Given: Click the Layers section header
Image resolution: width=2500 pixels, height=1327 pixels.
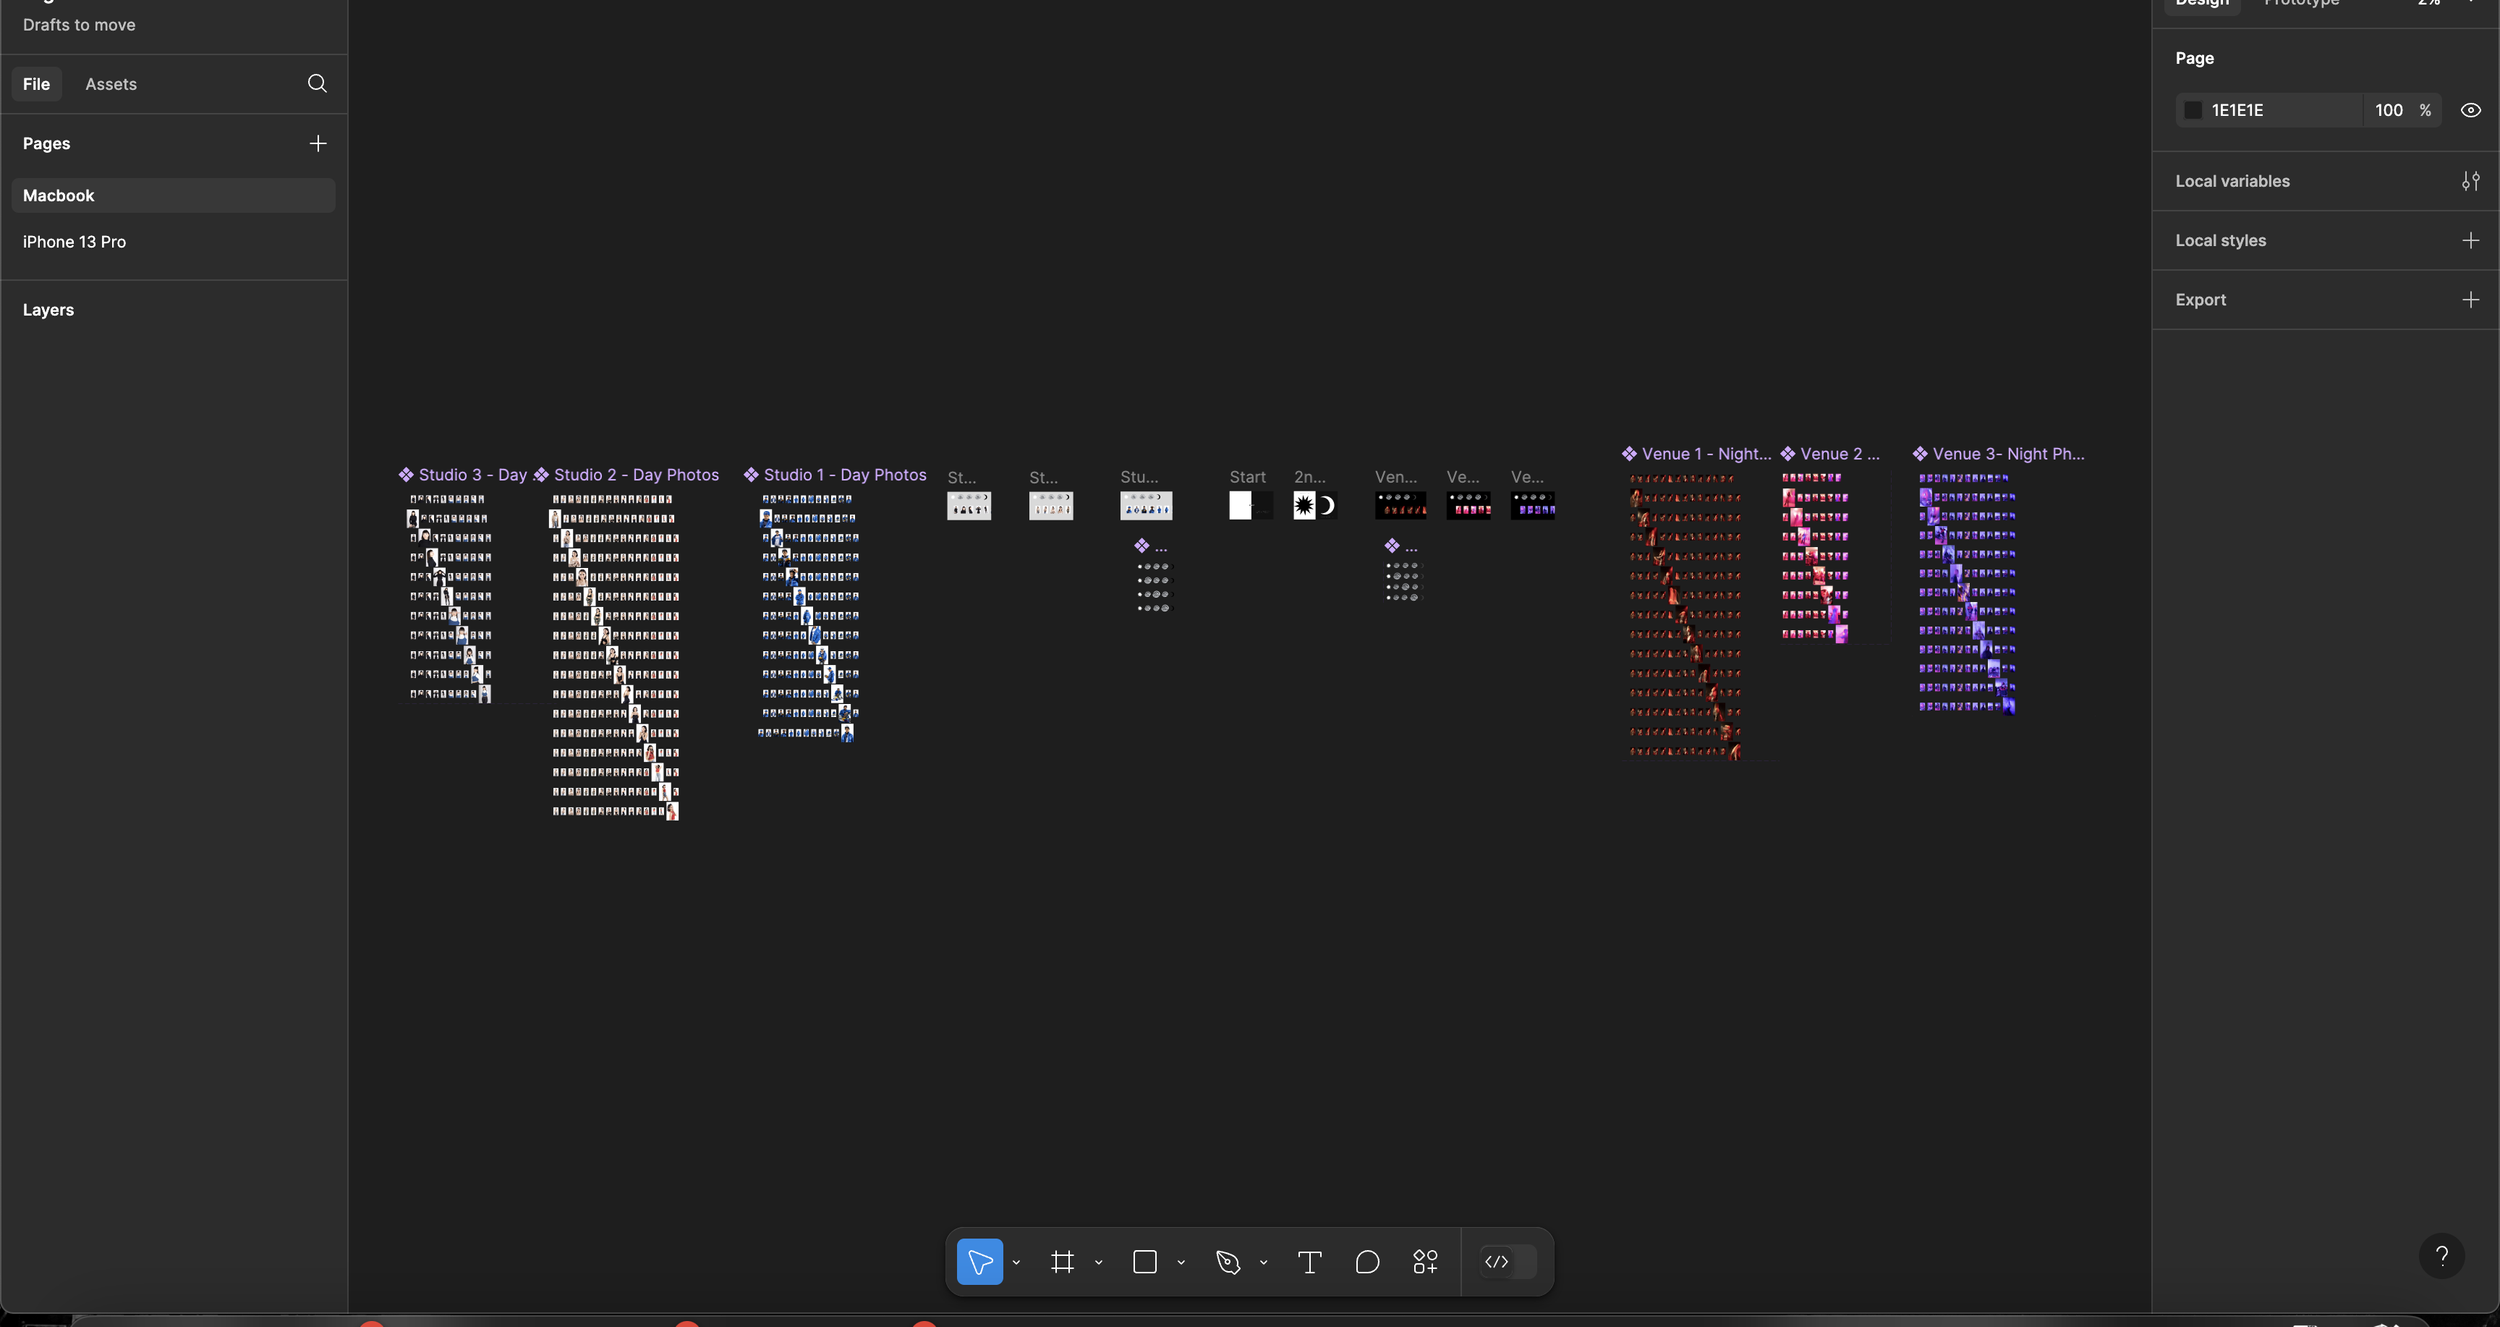Looking at the screenshot, I should [48, 310].
